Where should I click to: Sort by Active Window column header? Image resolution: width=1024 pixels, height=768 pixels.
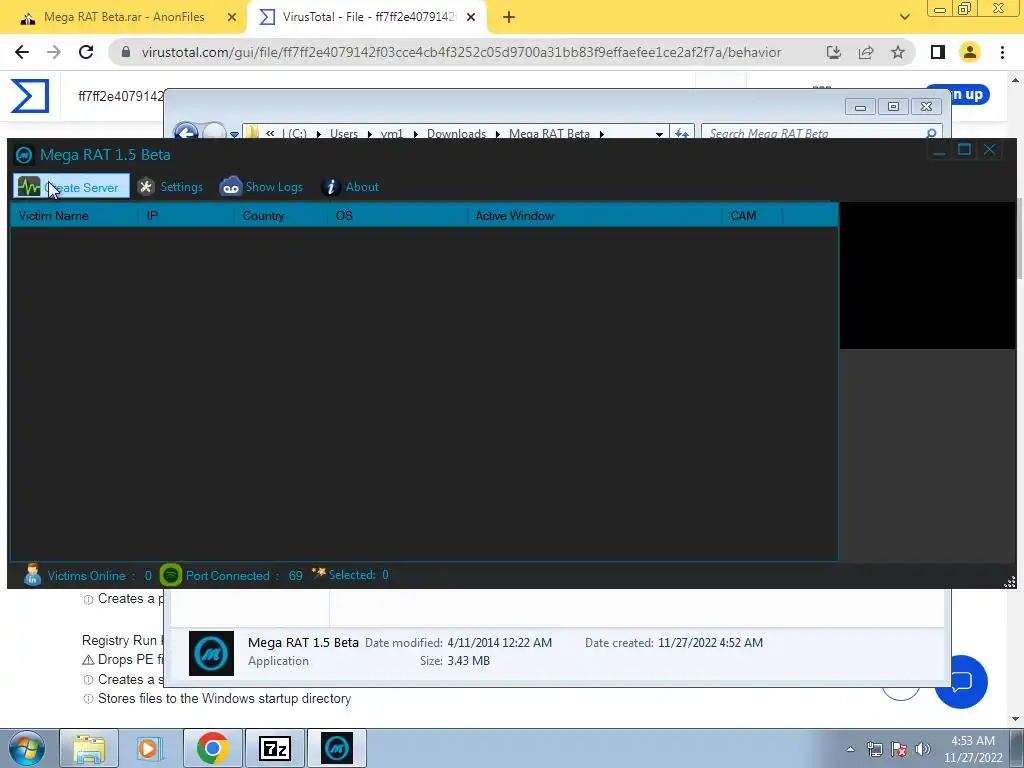(x=594, y=216)
